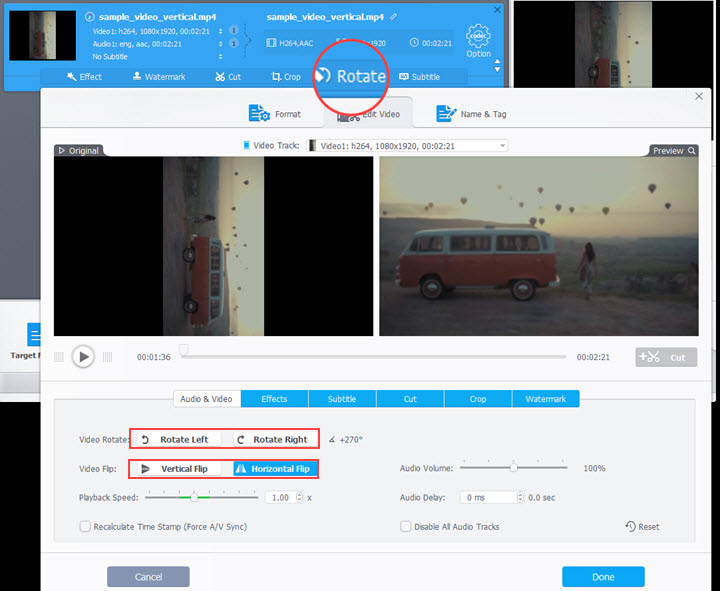The width and height of the screenshot is (720, 591).
Task: Select the Audio & Video sub-tab
Action: 207,399
